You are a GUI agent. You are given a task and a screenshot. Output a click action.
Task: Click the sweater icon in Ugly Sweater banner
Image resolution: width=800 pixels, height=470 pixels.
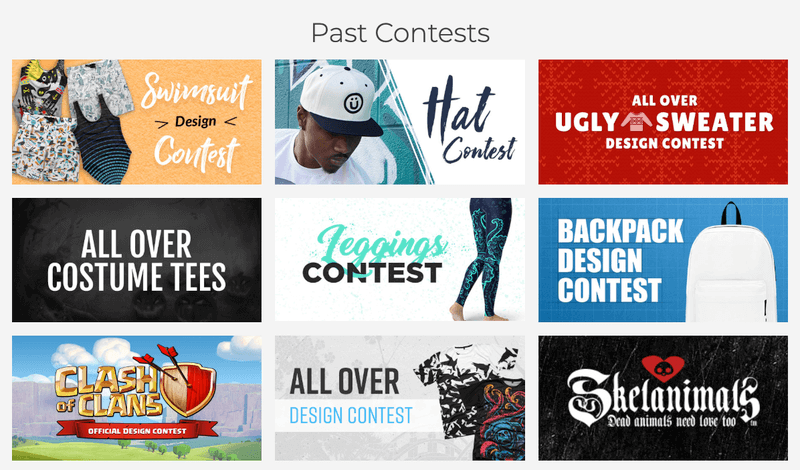click(636, 122)
